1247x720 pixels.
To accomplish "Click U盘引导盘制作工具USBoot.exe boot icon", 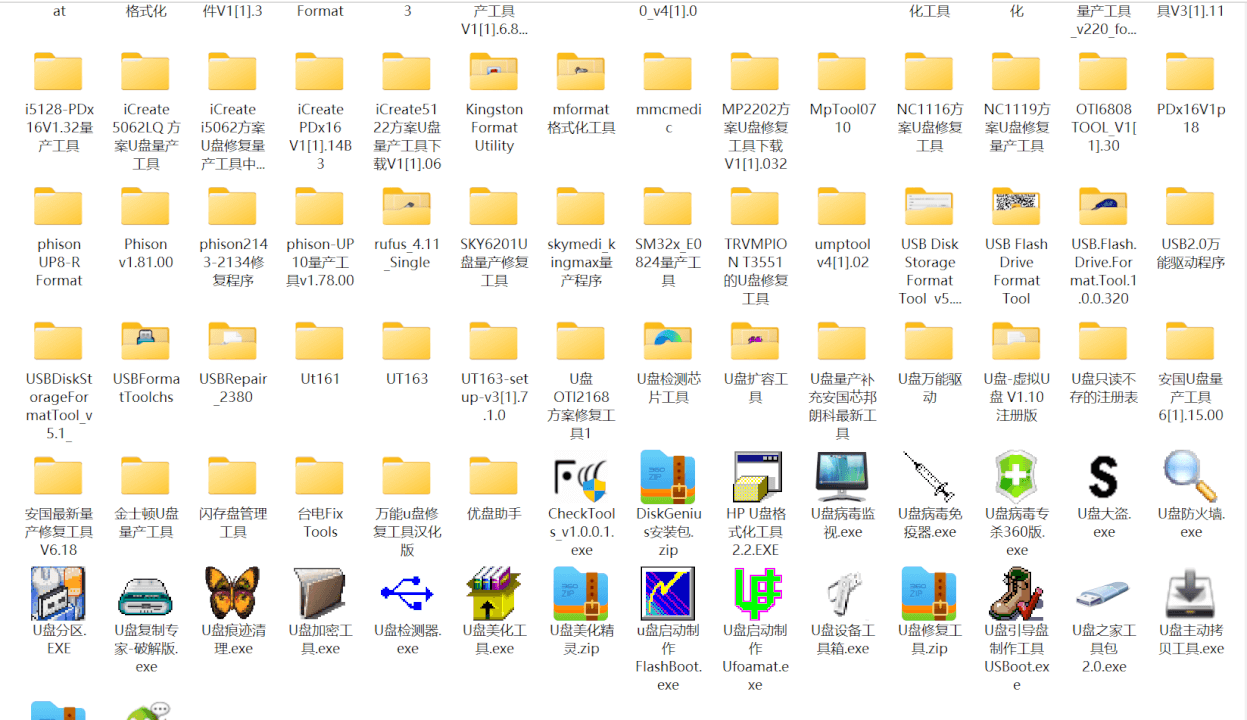I will point(1016,594).
